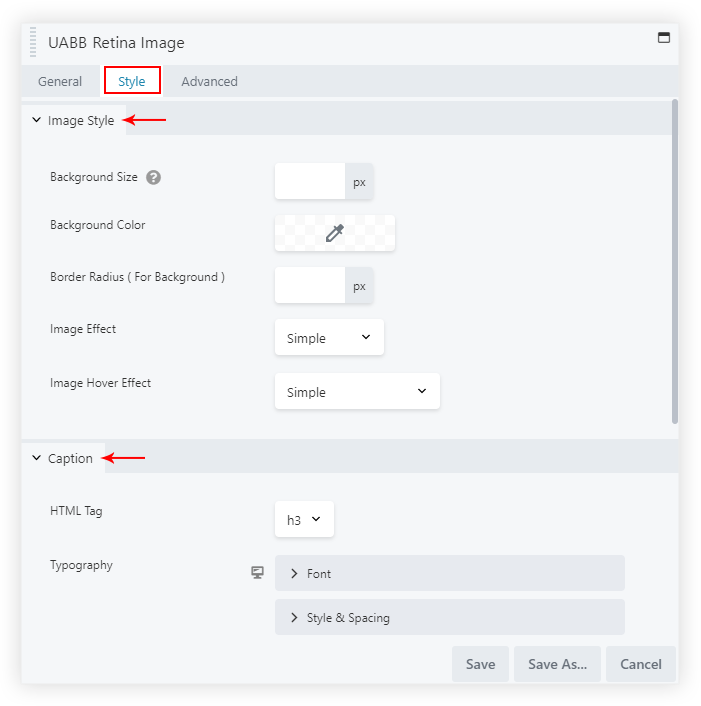Open the HTML Tag dropdown
701x706 pixels.
point(304,520)
